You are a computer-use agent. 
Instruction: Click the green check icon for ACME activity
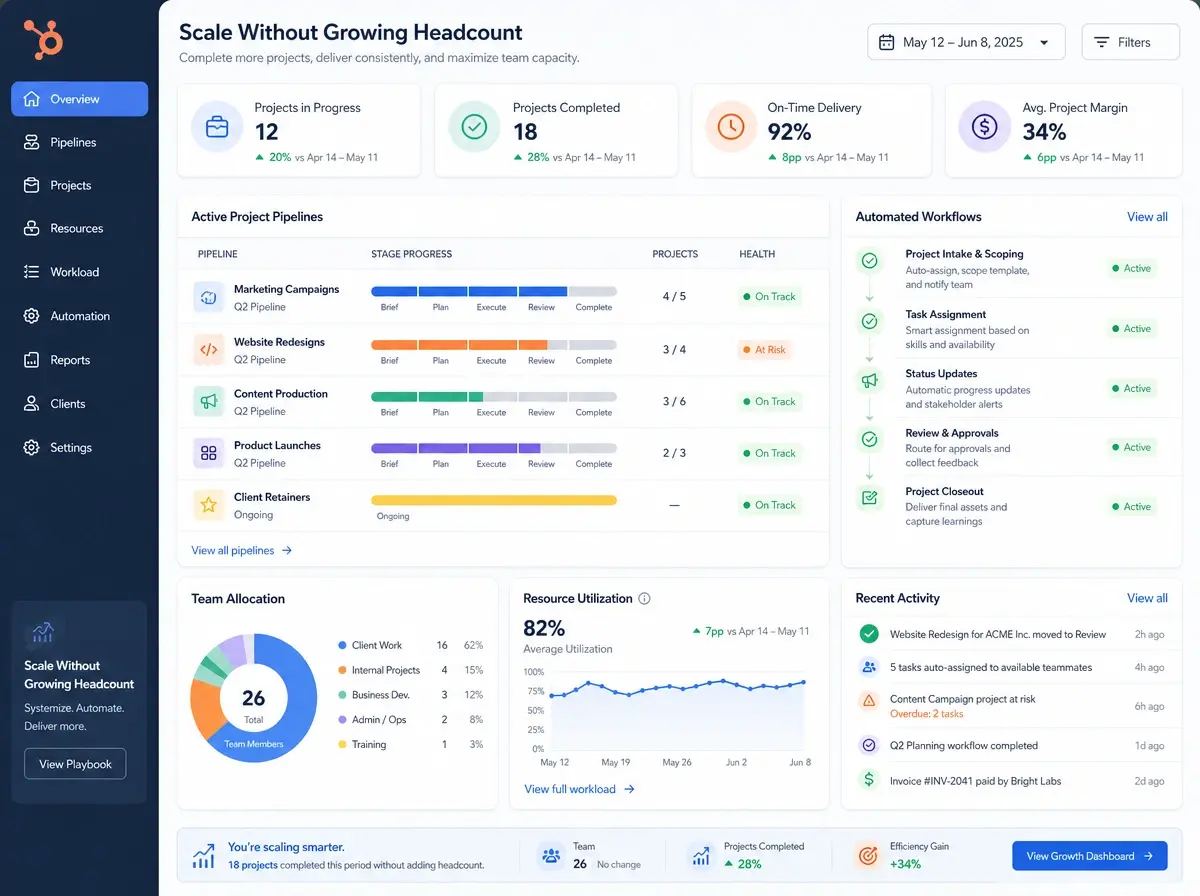coord(869,634)
